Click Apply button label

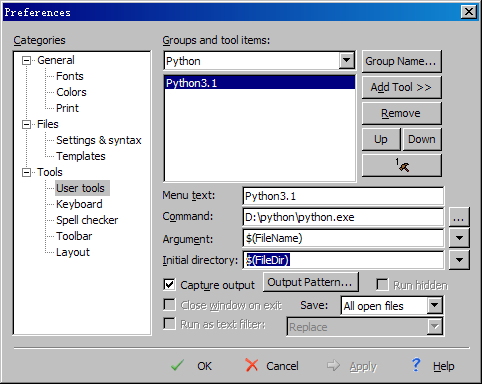363,367
